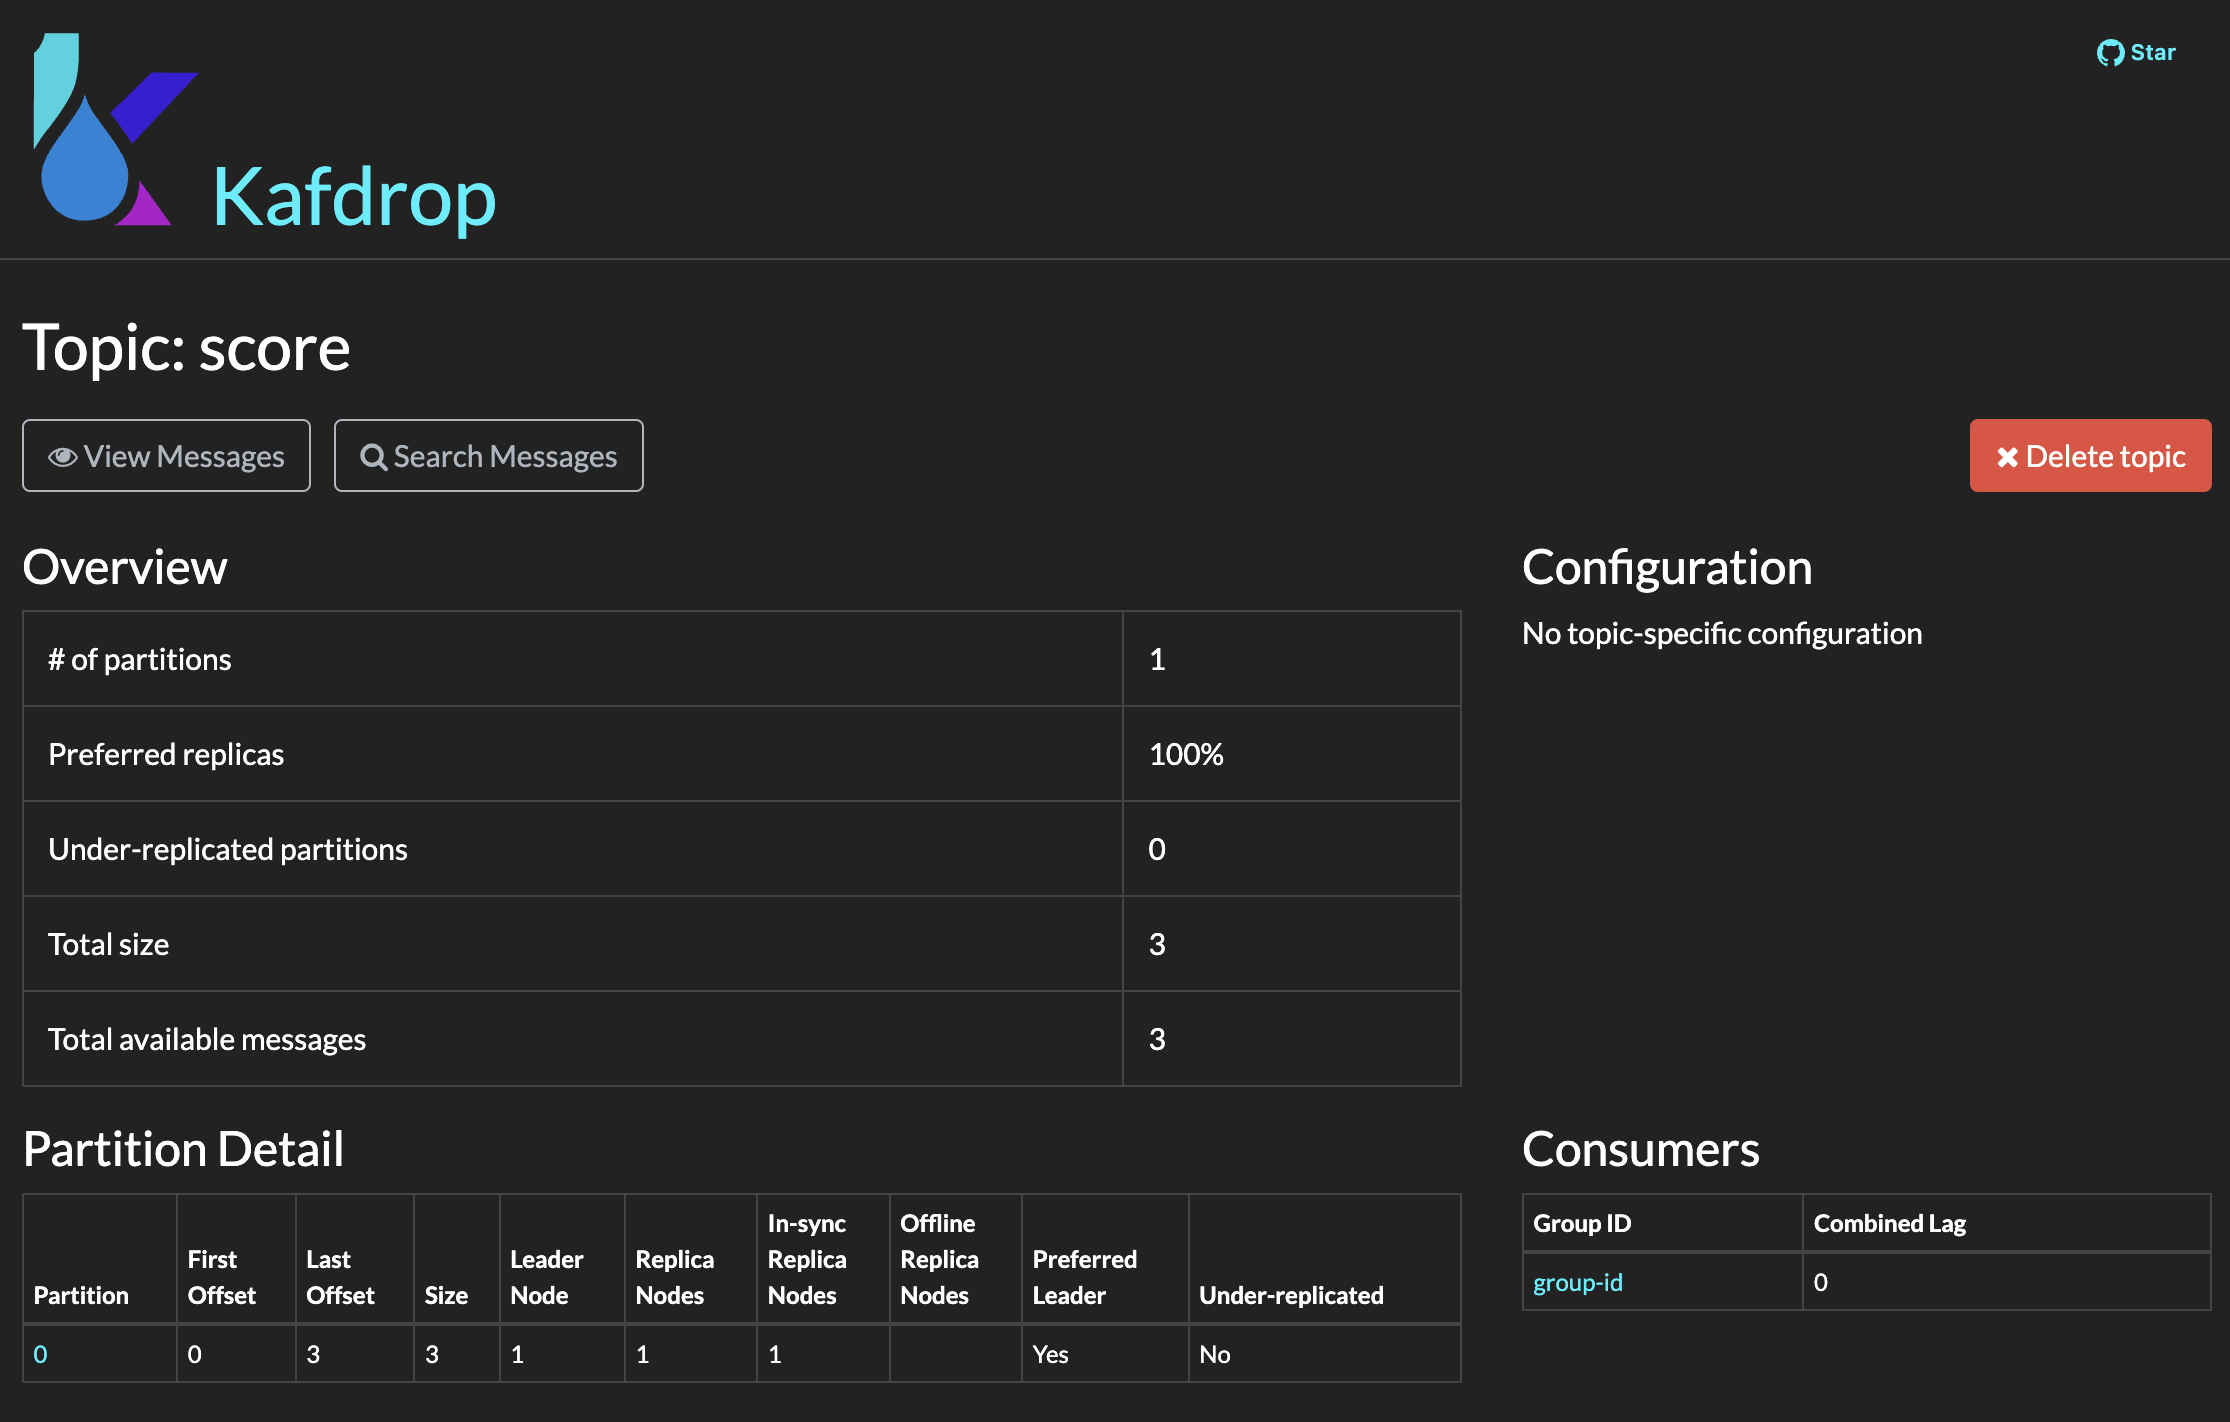Click the X icon in Delete topic

[2007, 457]
